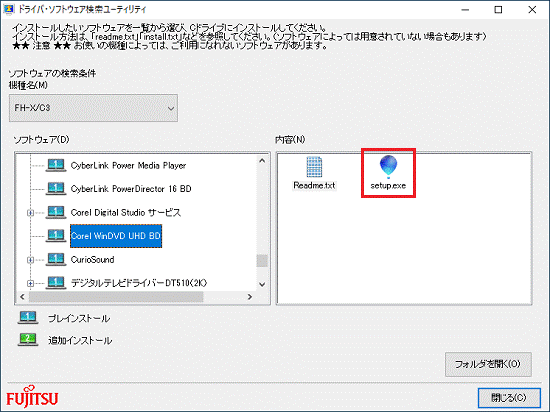
Task: Click the laptop icon beside Corel Digital Studio サービス
Action: click(56, 212)
